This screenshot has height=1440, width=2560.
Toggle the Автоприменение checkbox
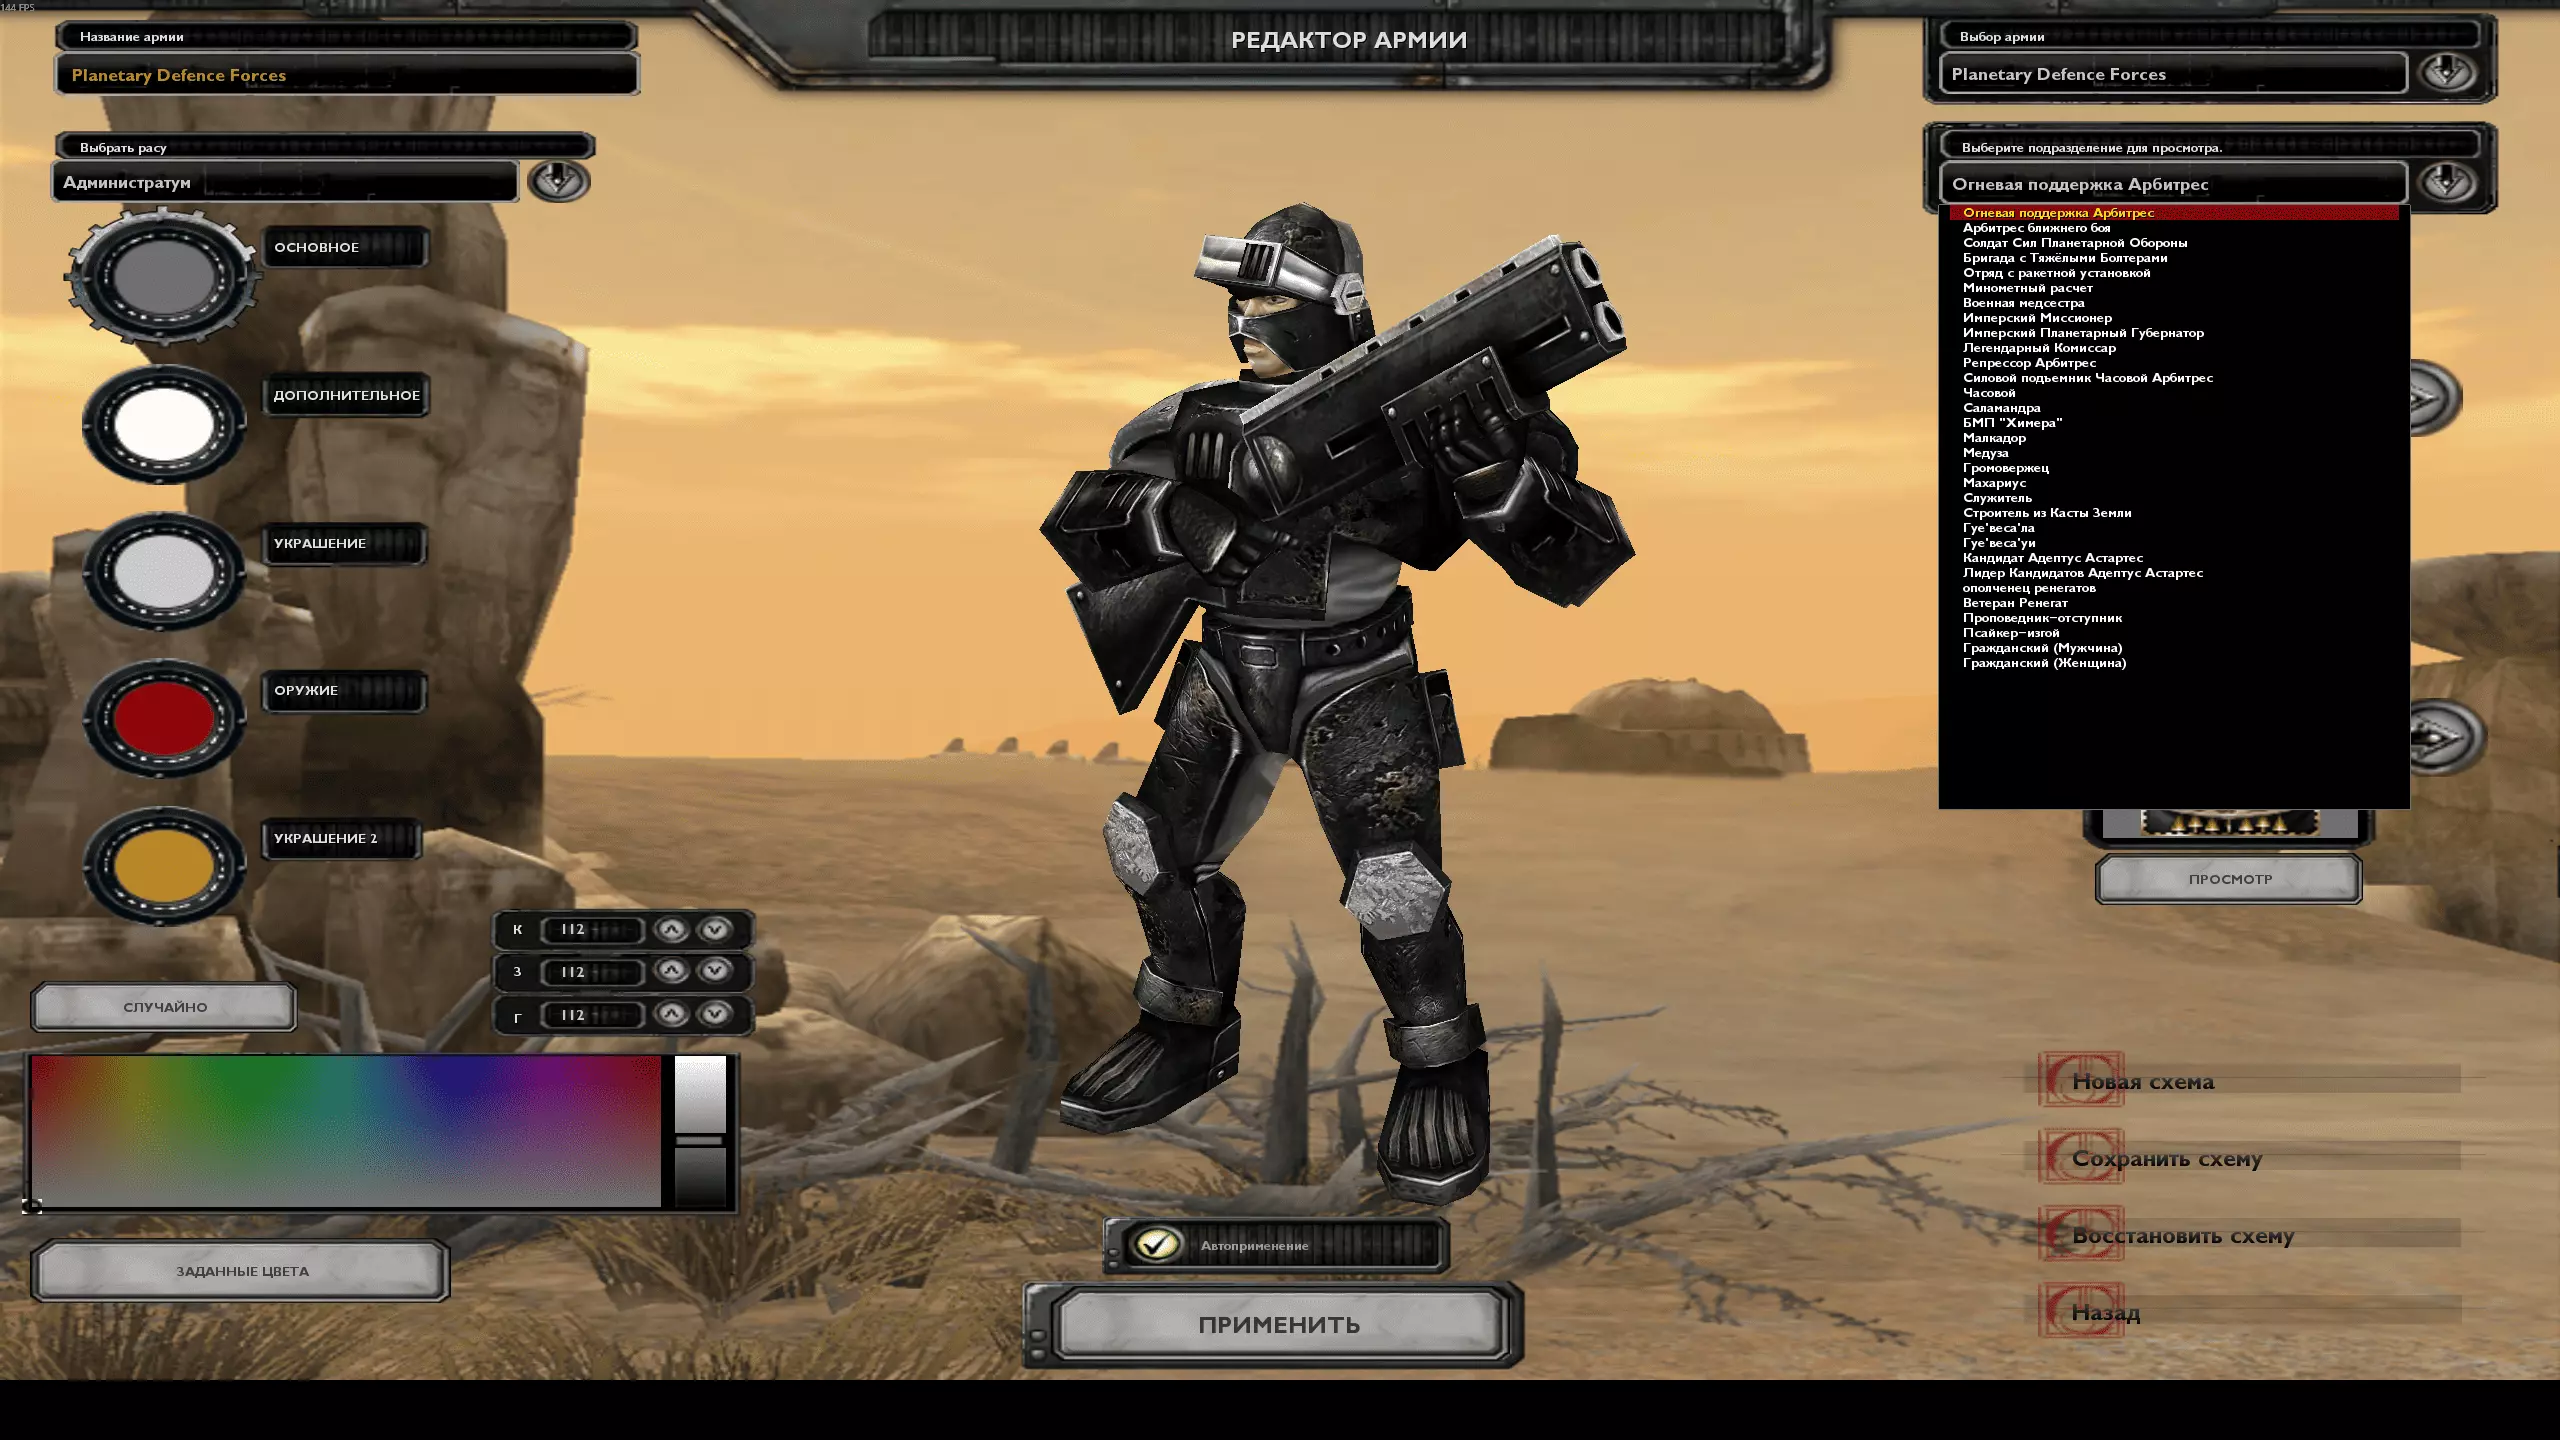pyautogui.click(x=1156, y=1245)
